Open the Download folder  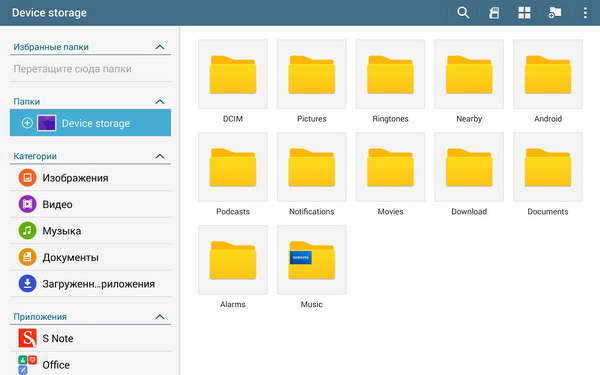469,174
